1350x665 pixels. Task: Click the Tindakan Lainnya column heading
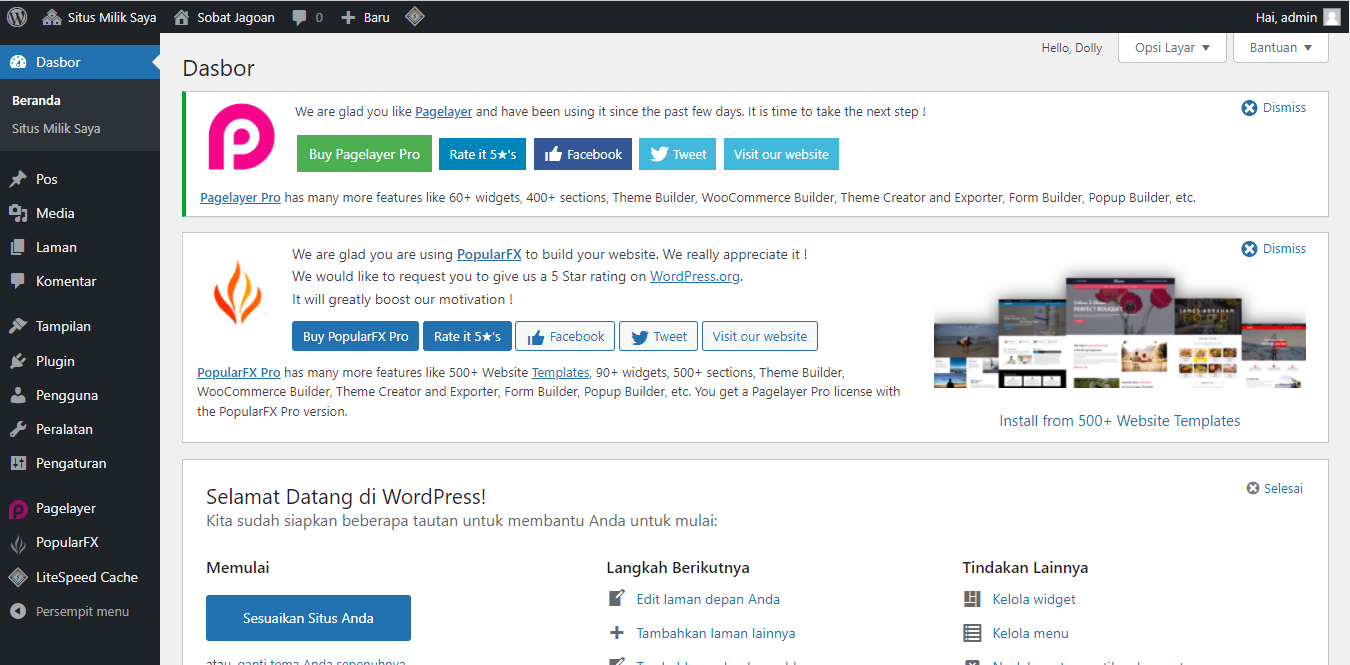tap(1025, 568)
